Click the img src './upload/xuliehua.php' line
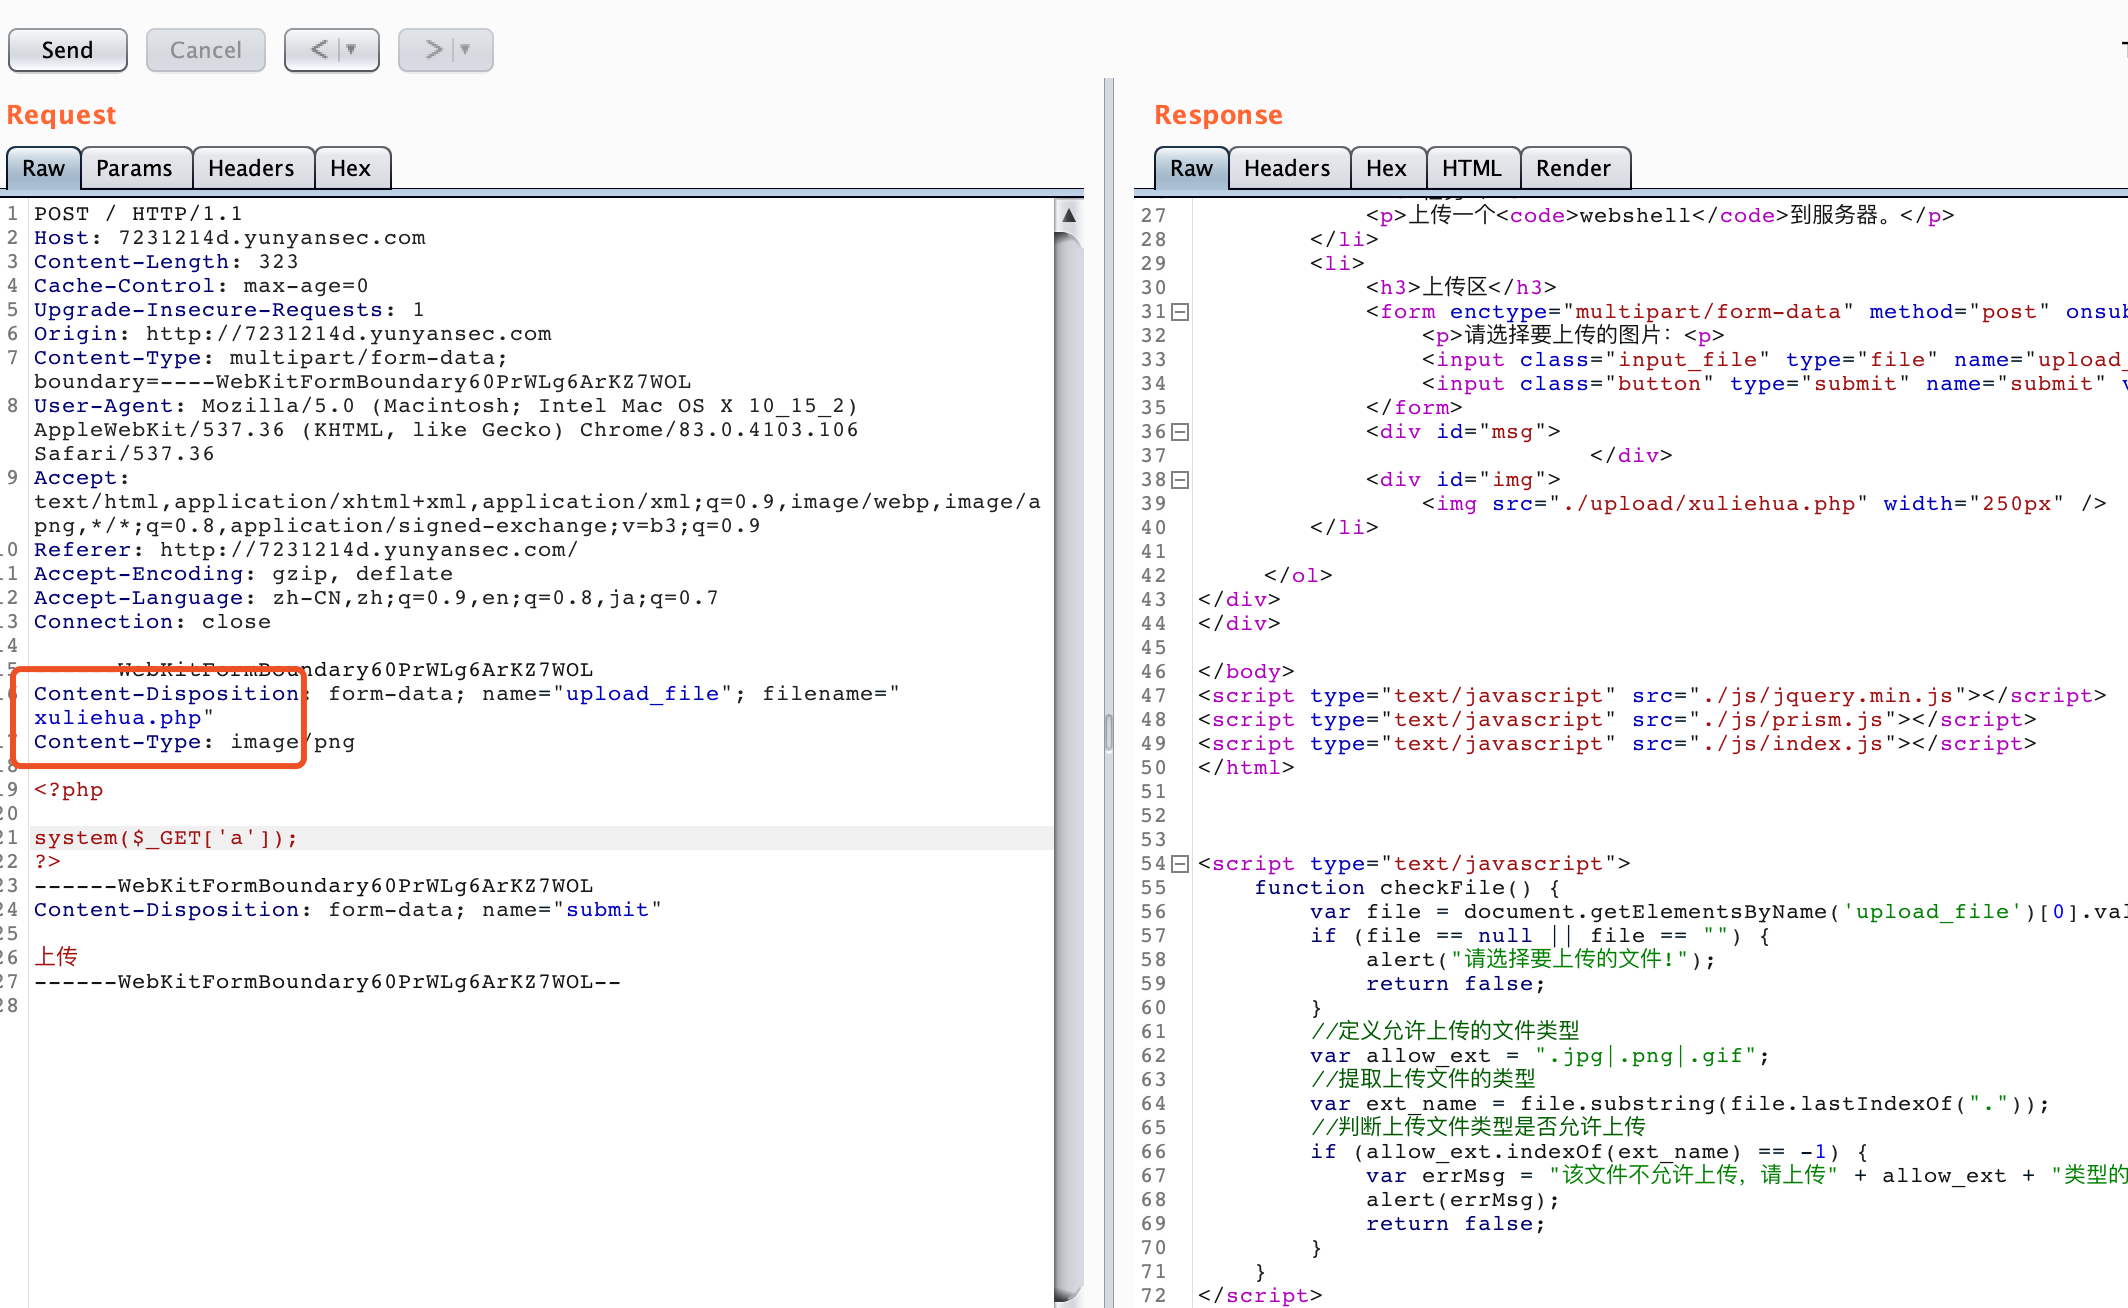The width and height of the screenshot is (2128, 1308). (1765, 504)
